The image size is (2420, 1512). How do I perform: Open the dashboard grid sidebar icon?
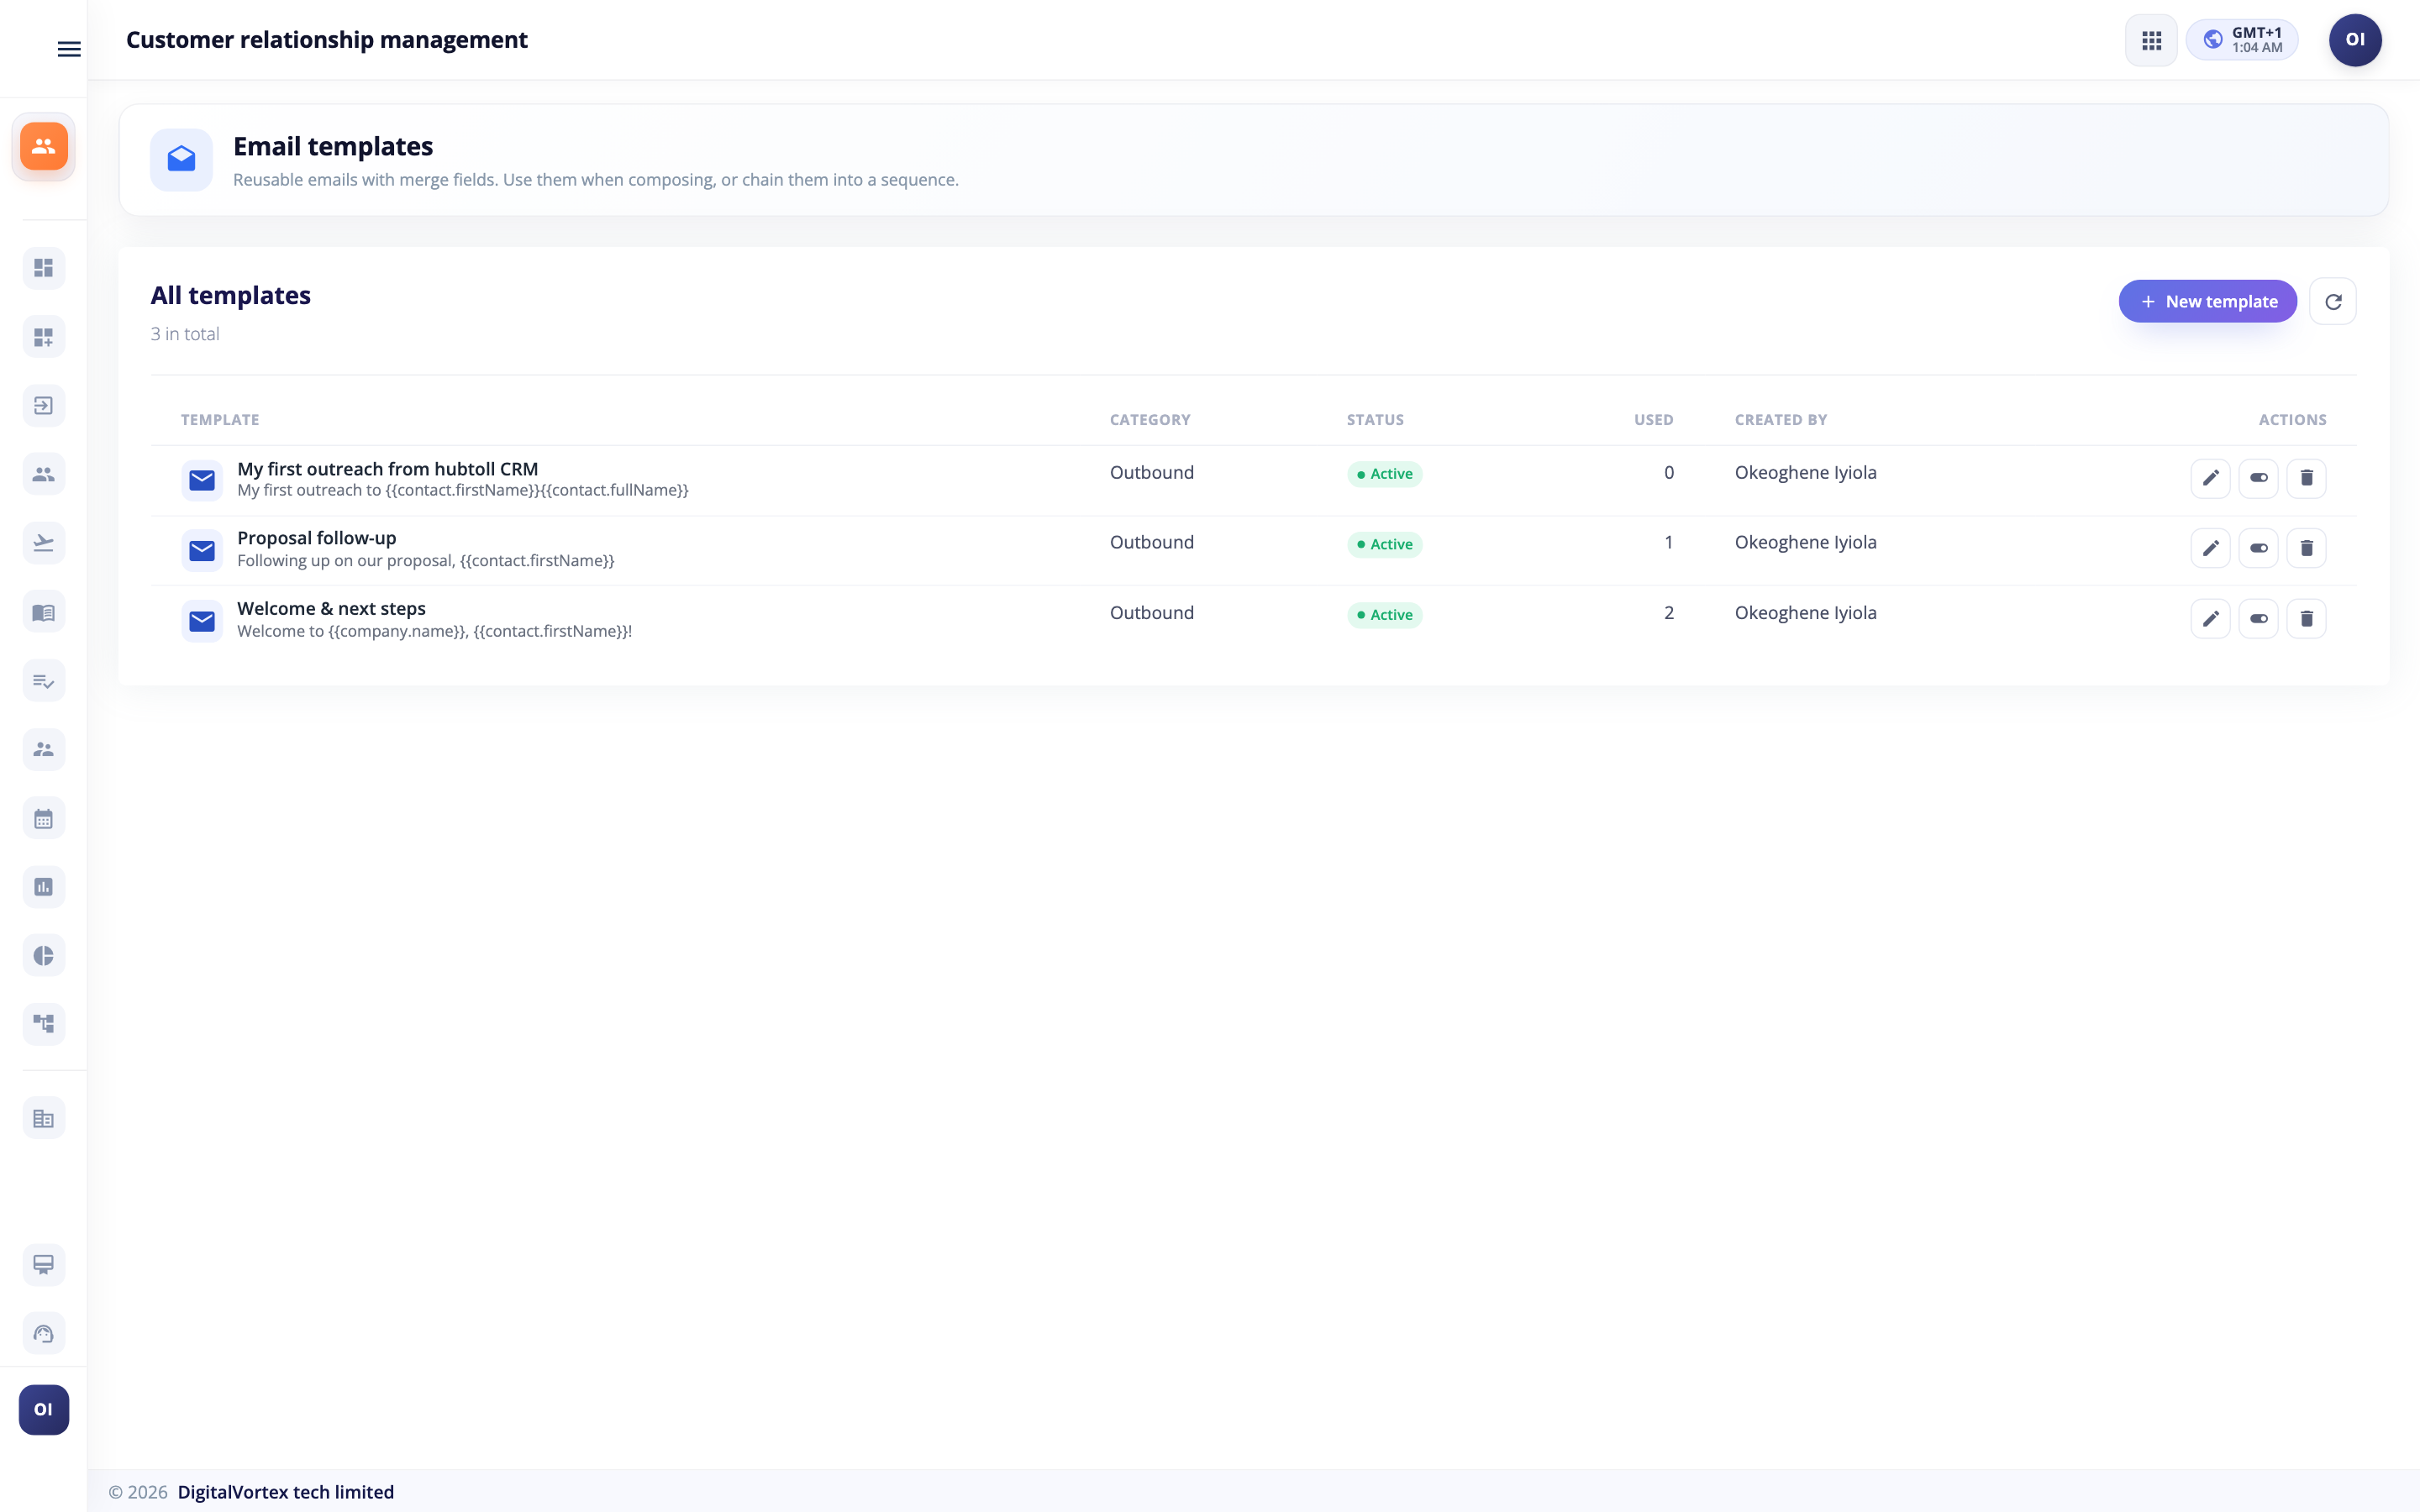pos(44,268)
